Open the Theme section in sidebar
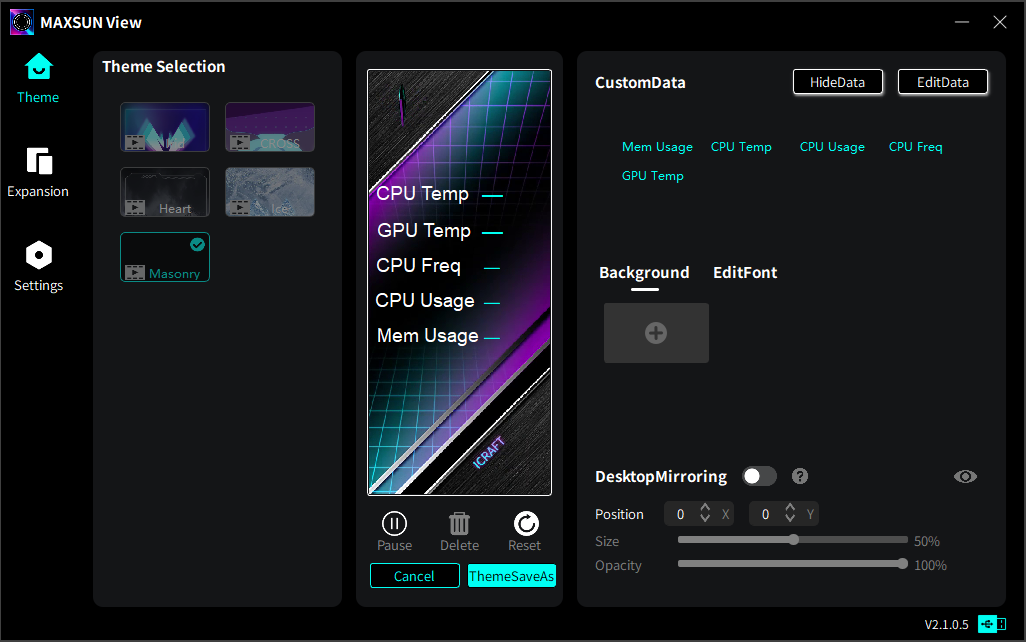Screen dimensions: 1026x642 point(38,79)
